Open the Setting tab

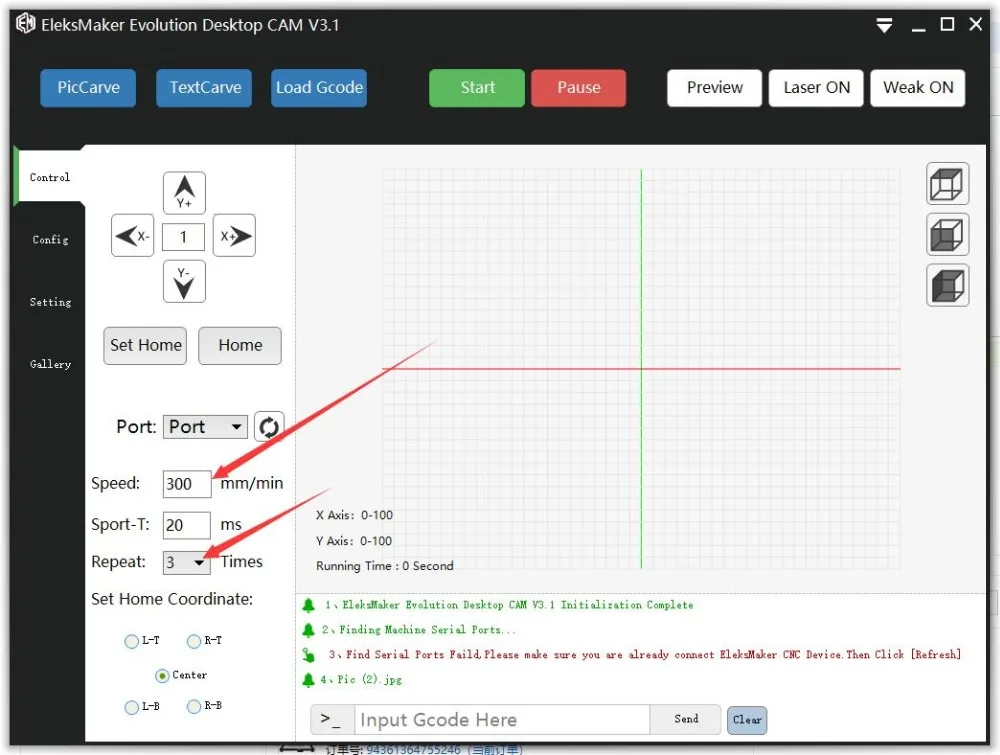coord(50,302)
